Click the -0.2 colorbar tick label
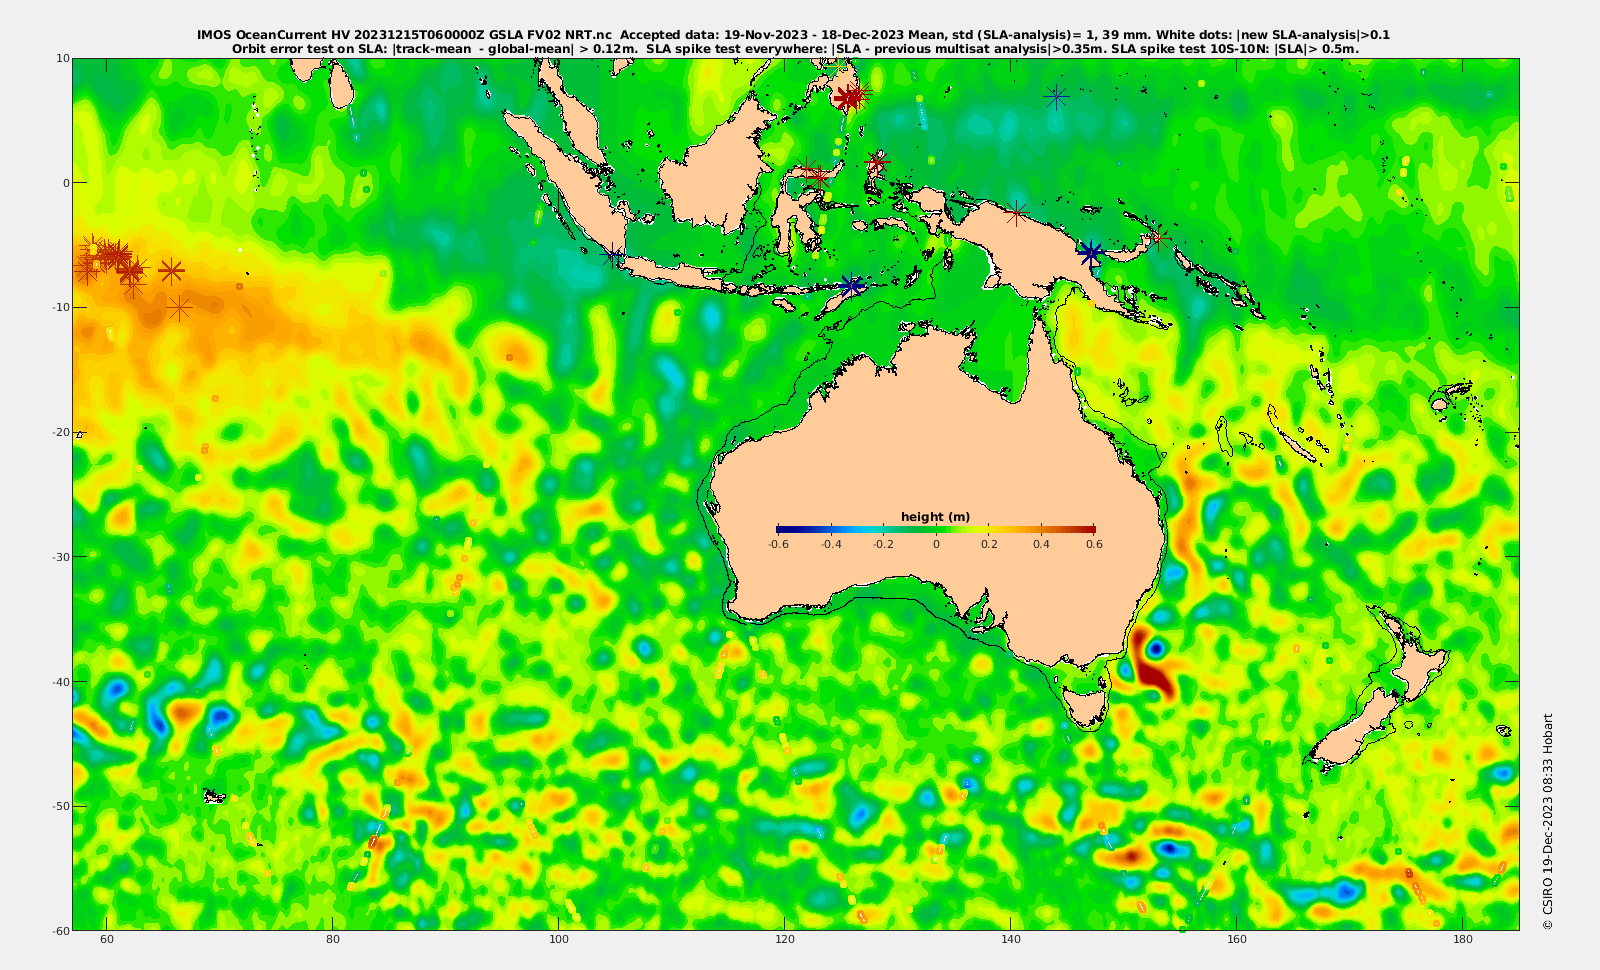Image resolution: width=1600 pixels, height=970 pixels. coord(883,544)
